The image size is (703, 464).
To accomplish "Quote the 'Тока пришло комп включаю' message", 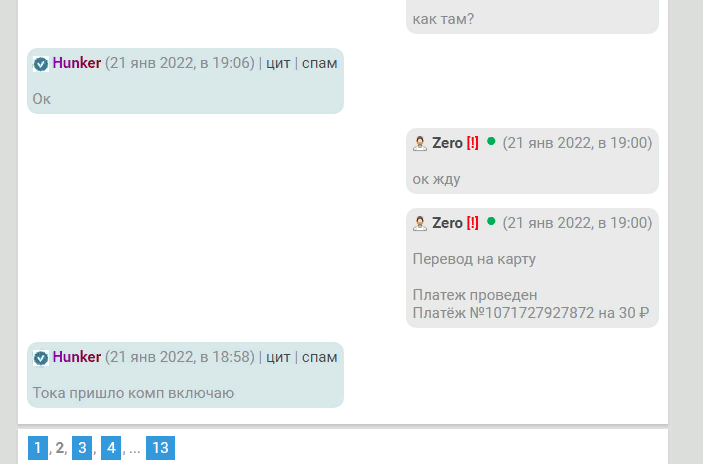I will pyautogui.click(x=278, y=358).
